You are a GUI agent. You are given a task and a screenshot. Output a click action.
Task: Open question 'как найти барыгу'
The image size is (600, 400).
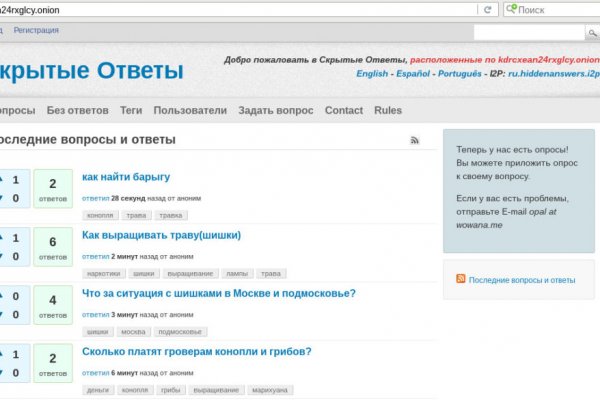coord(126,177)
